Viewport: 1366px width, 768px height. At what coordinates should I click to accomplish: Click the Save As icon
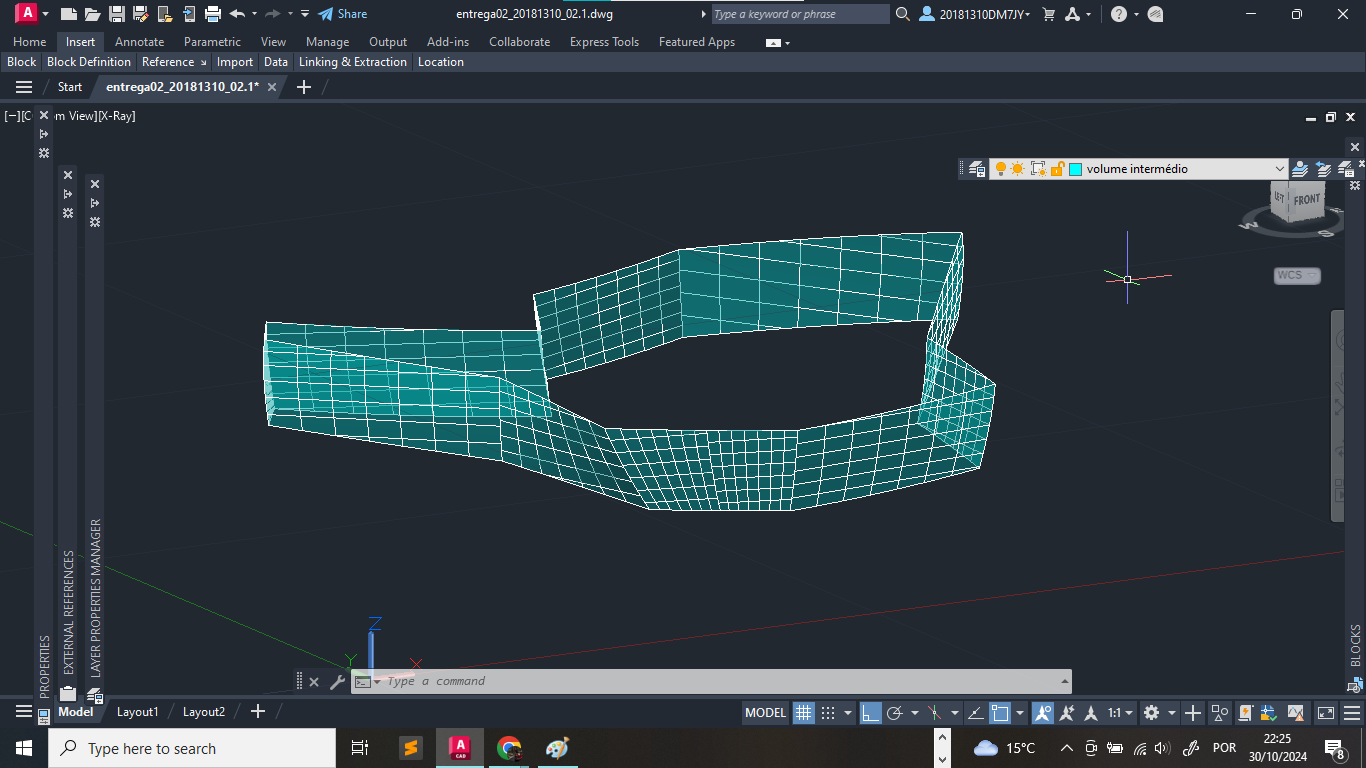point(141,14)
